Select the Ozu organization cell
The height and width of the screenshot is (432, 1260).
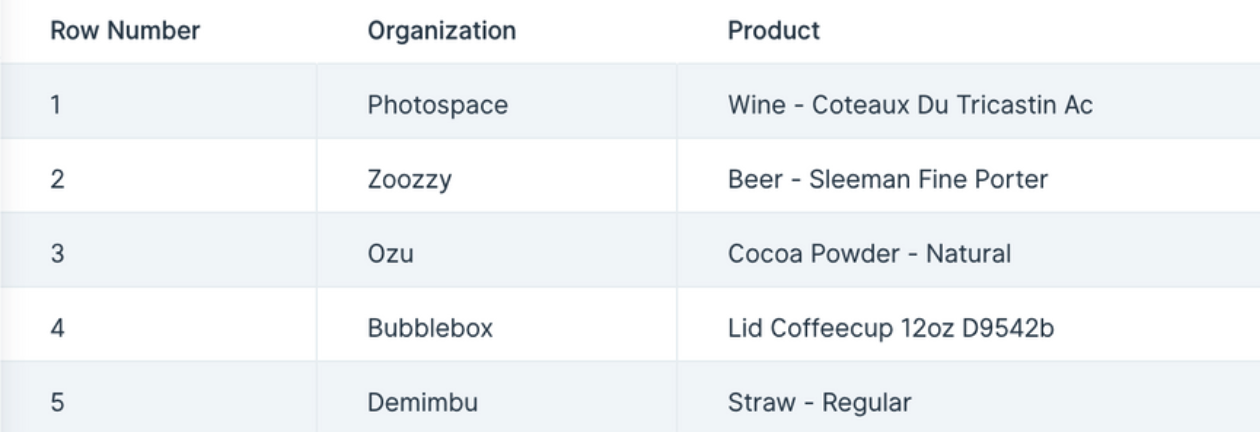click(x=497, y=250)
